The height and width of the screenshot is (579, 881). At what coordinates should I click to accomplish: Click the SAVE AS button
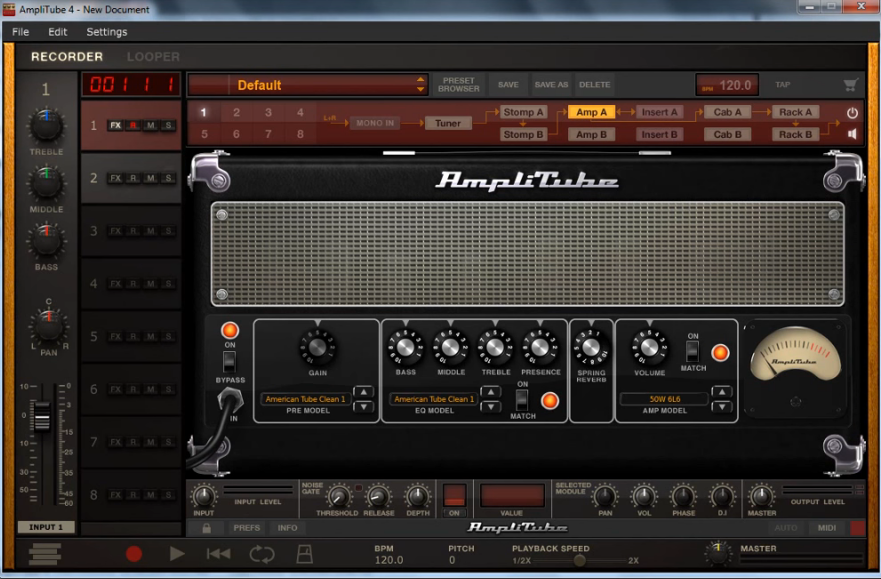click(551, 85)
